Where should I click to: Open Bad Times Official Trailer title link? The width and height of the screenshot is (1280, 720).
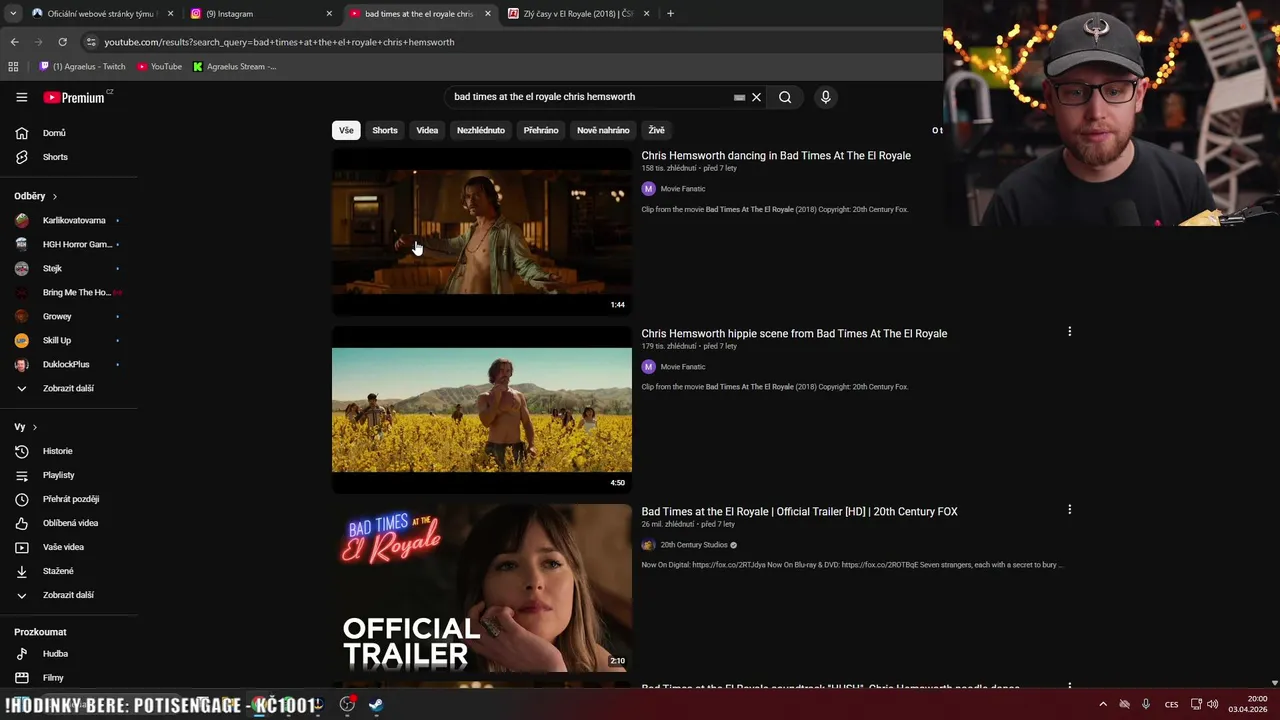(799, 512)
